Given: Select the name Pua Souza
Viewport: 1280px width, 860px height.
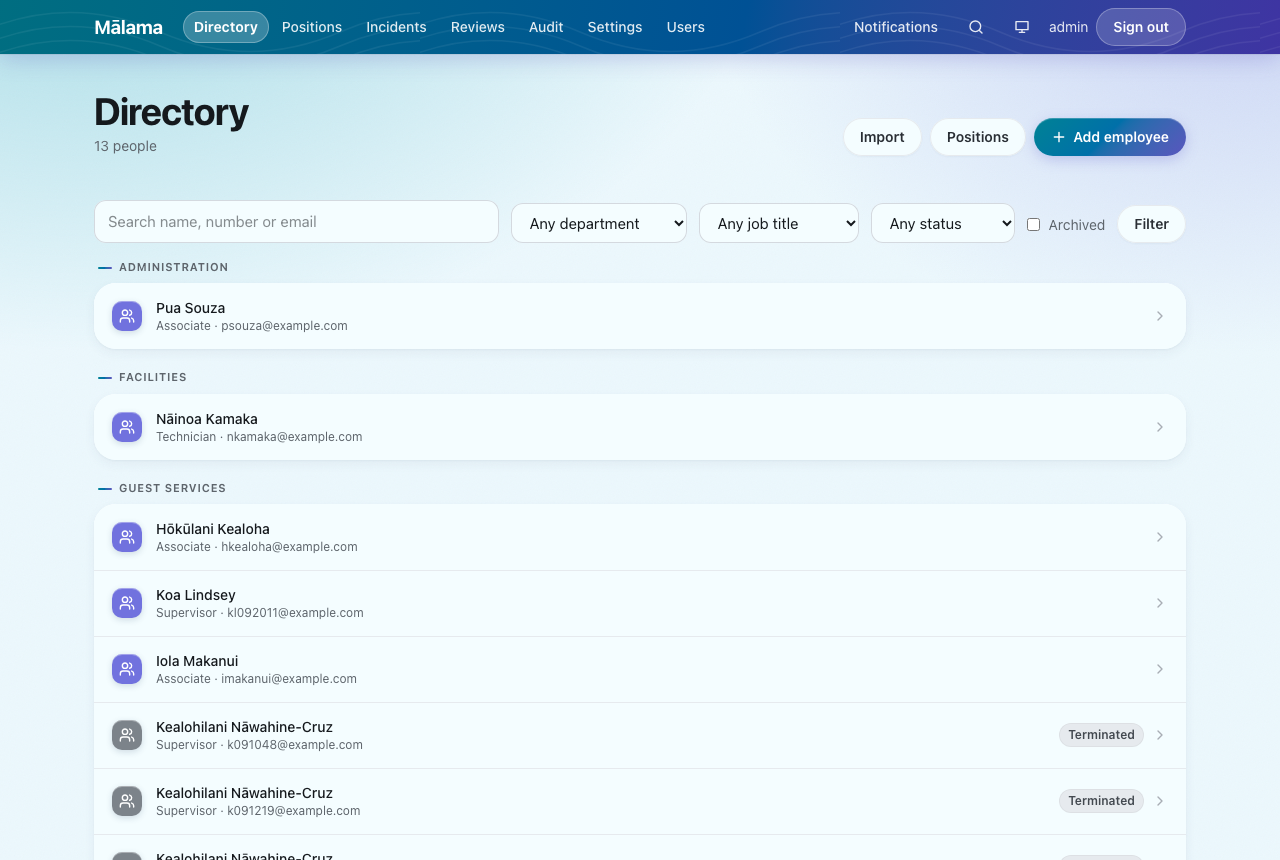Looking at the screenshot, I should (190, 308).
